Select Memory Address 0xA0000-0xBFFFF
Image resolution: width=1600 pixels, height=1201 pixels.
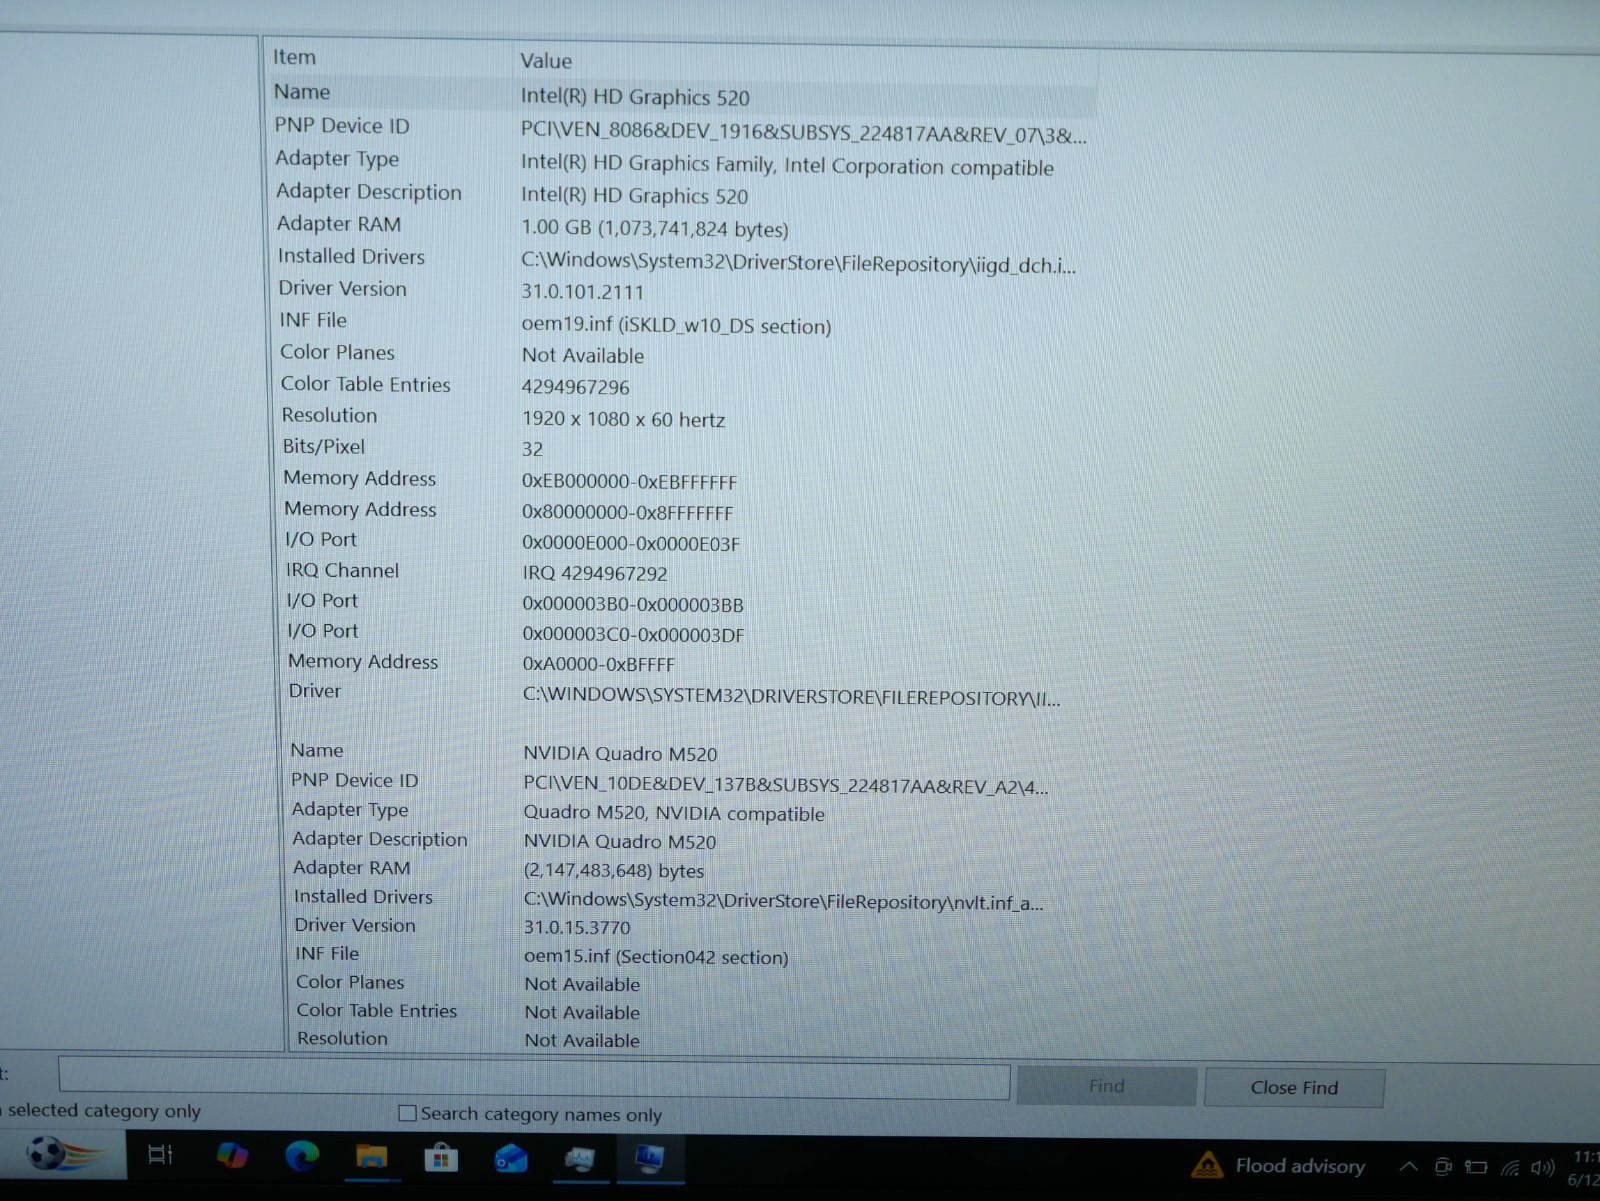click(x=598, y=664)
